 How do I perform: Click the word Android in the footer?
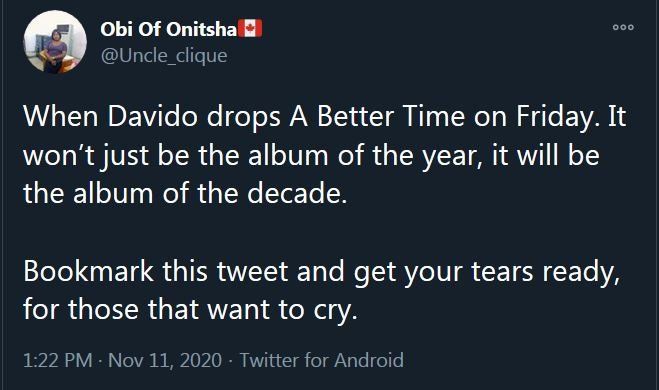coord(369,360)
